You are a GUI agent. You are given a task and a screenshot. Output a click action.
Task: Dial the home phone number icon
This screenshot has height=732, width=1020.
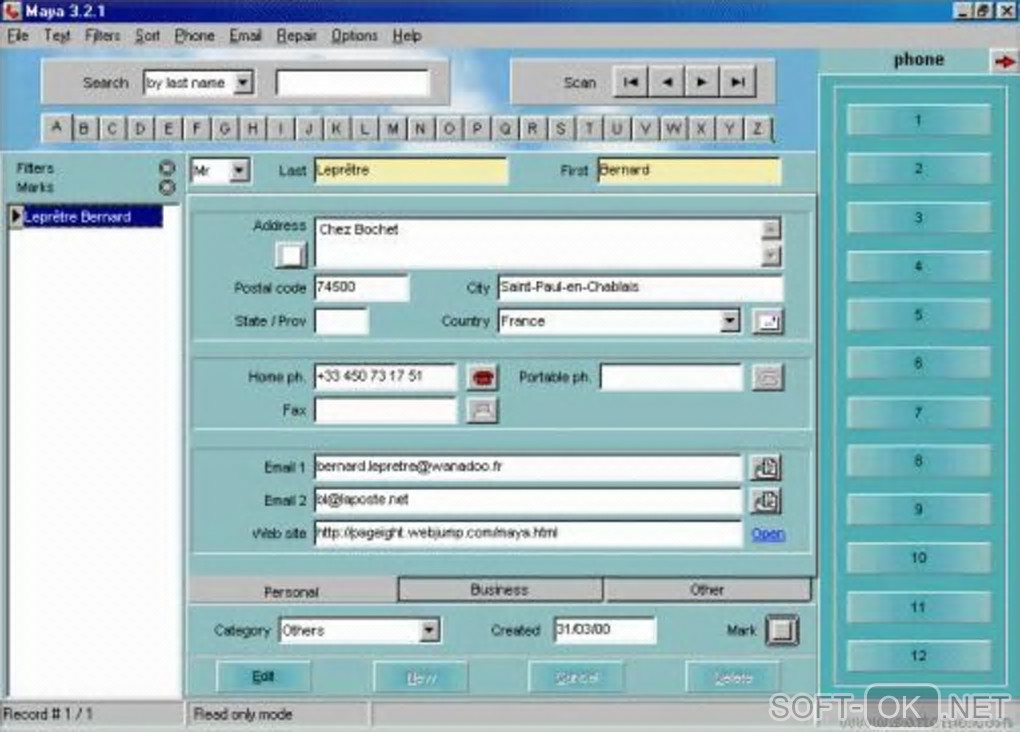[x=482, y=377]
